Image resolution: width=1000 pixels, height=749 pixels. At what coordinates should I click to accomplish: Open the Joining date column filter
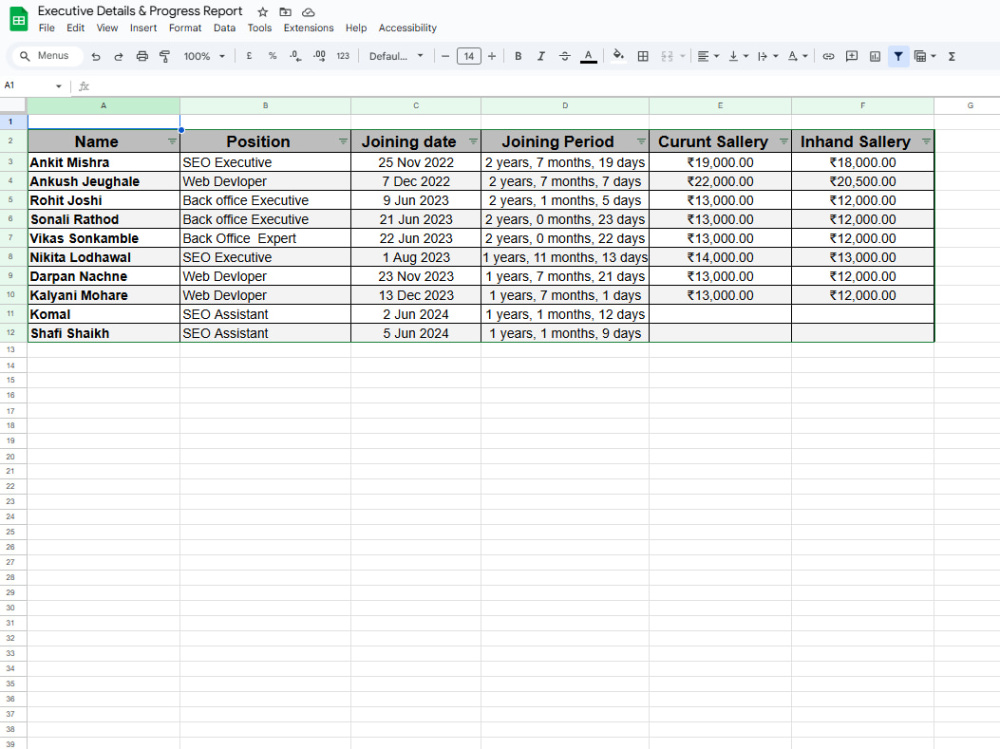tap(473, 141)
